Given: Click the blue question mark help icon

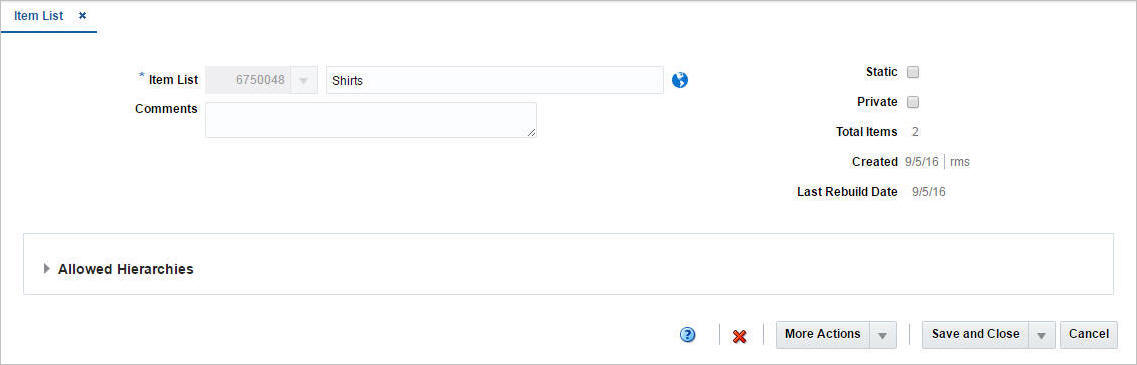Looking at the screenshot, I should 687,335.
